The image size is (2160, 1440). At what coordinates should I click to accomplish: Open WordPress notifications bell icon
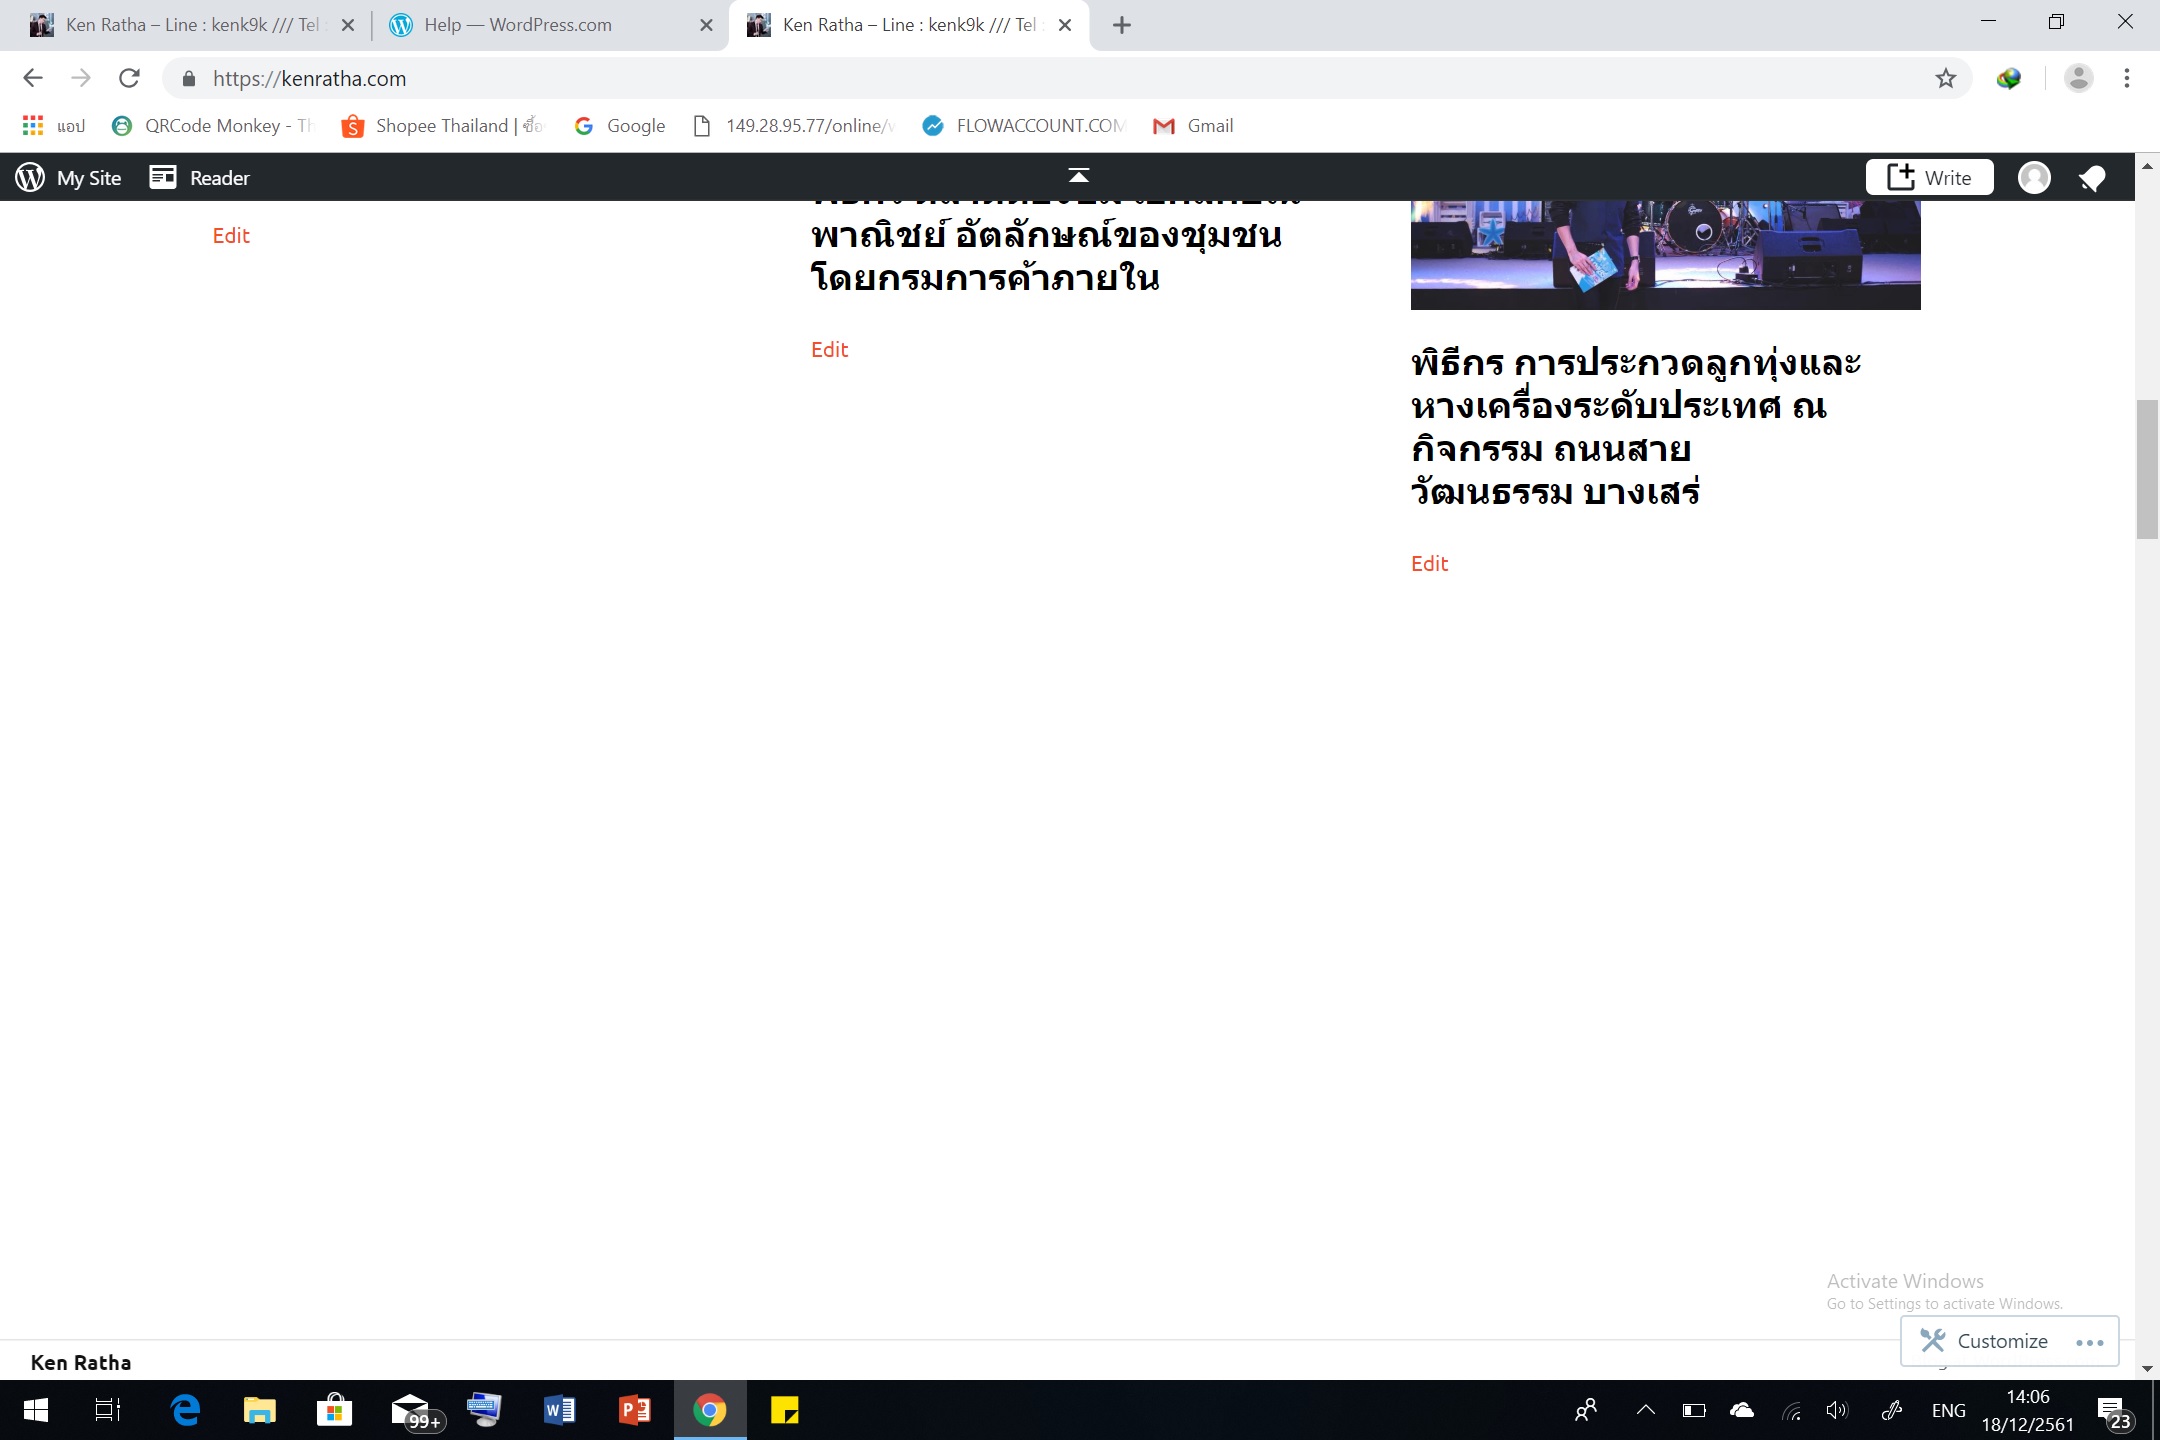click(2091, 178)
